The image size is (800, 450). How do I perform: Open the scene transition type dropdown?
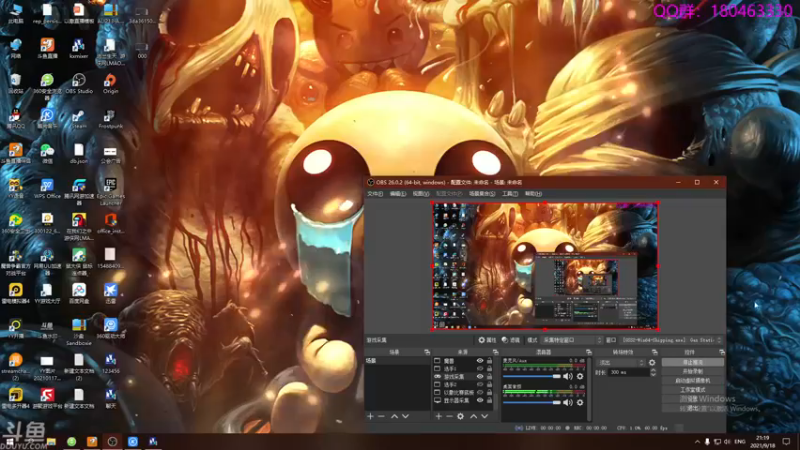point(621,363)
